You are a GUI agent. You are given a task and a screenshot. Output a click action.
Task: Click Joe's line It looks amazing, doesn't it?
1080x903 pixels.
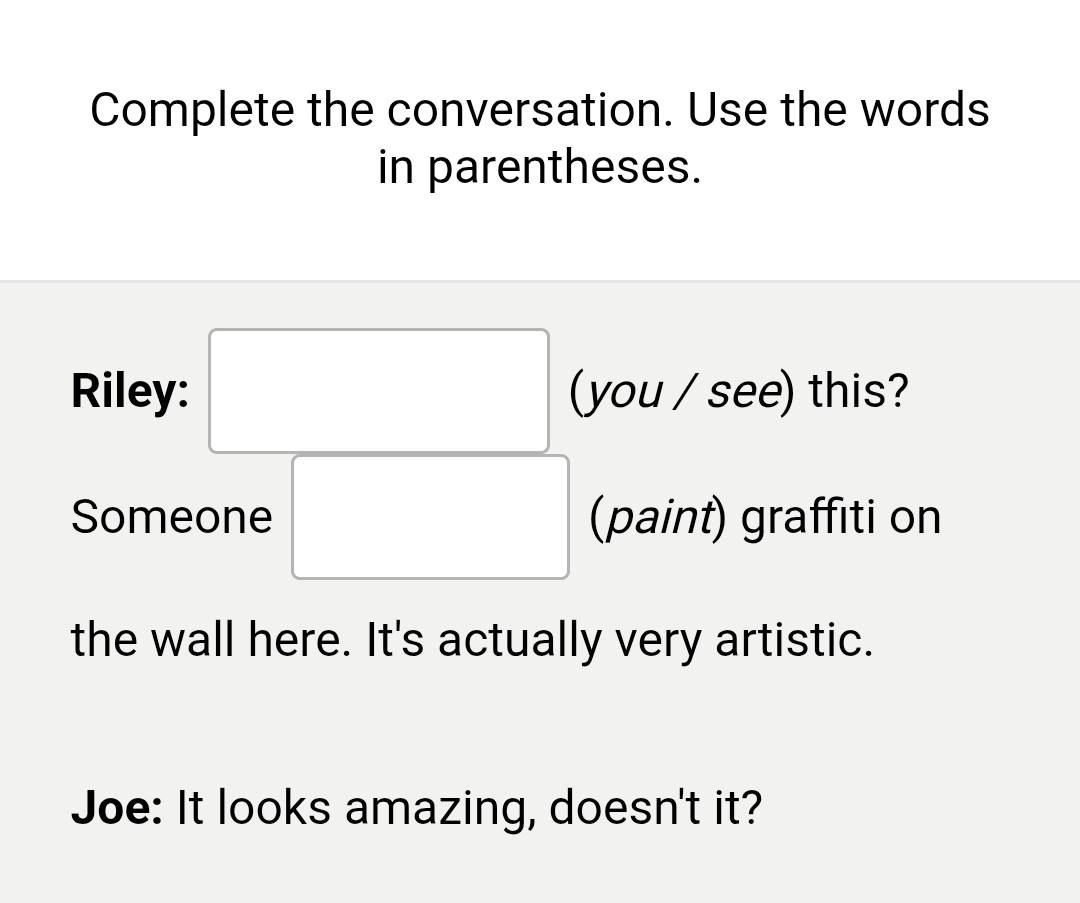[470, 807]
